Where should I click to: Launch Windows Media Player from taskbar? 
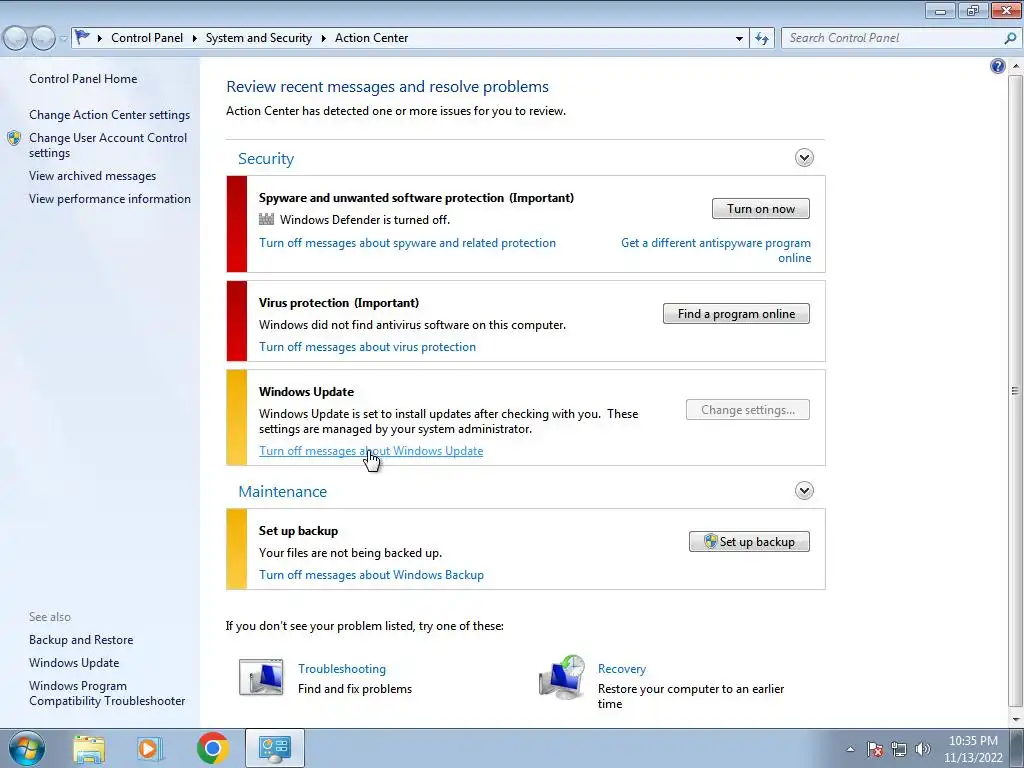(150, 748)
